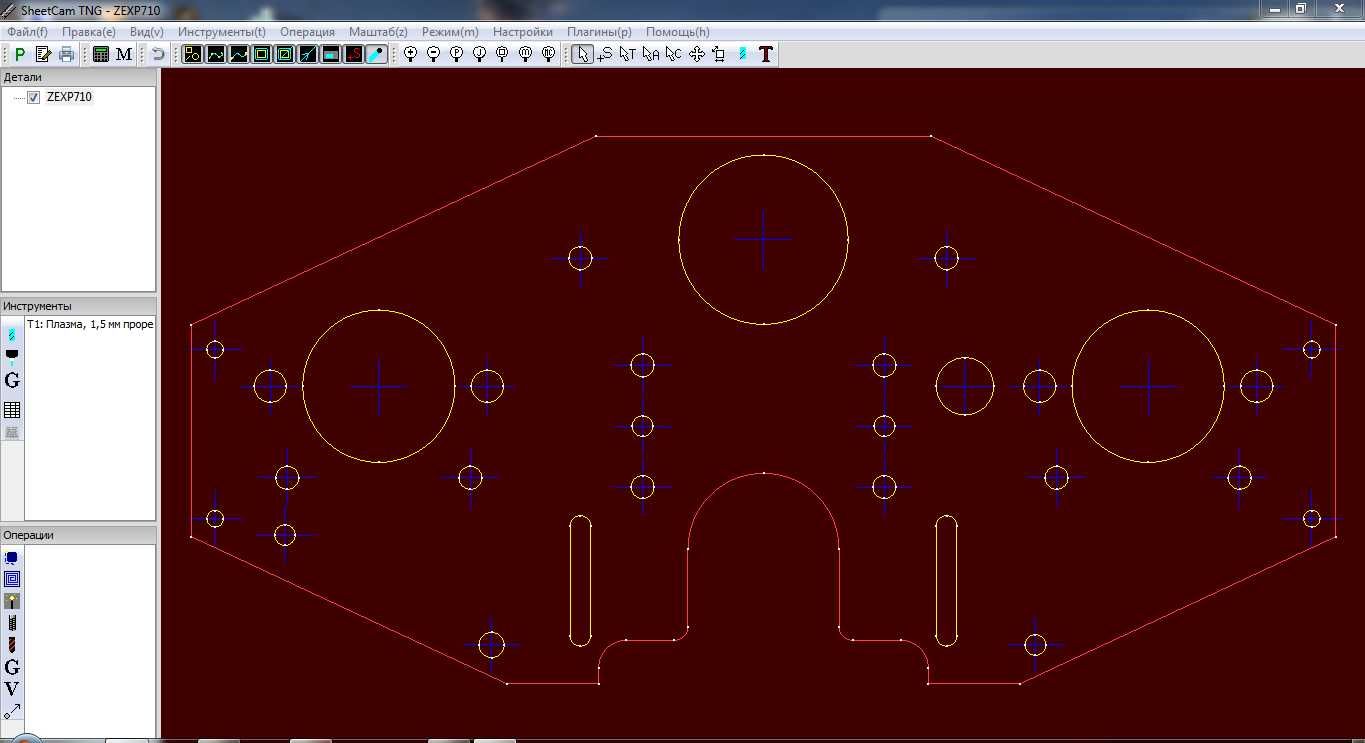The width and height of the screenshot is (1365, 743).
Task: Add pocket spiral operation in Операции
Action: [x=12, y=579]
